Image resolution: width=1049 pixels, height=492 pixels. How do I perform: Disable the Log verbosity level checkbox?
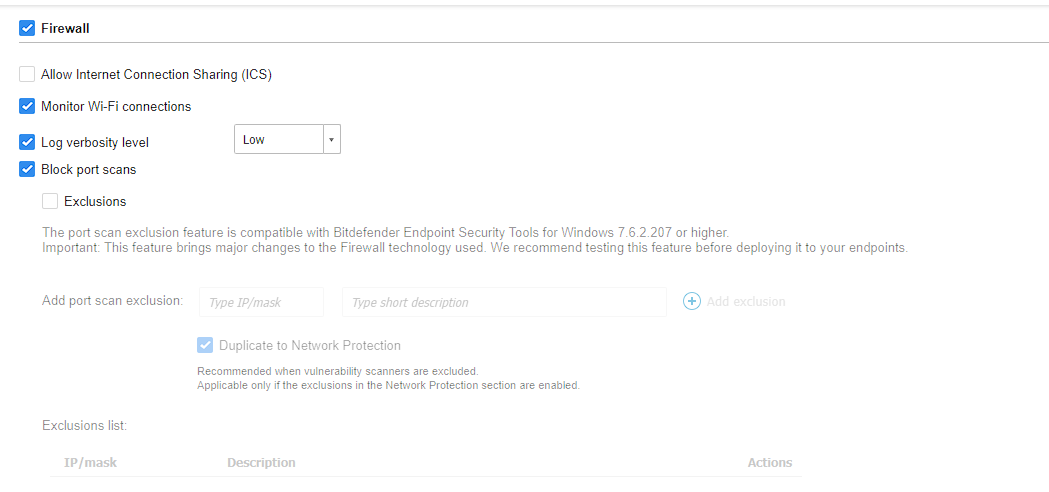[27, 142]
